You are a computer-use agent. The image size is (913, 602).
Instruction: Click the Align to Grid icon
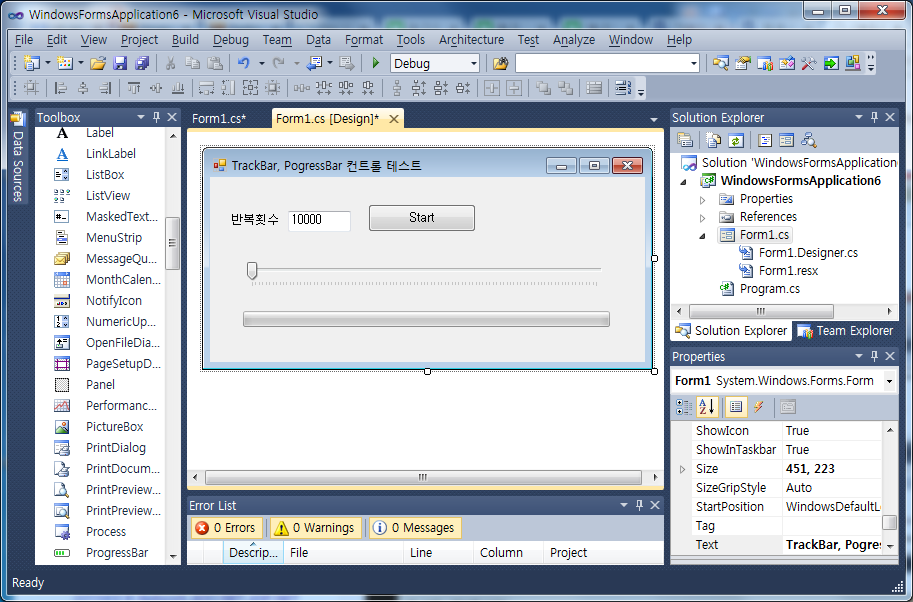click(x=31, y=88)
